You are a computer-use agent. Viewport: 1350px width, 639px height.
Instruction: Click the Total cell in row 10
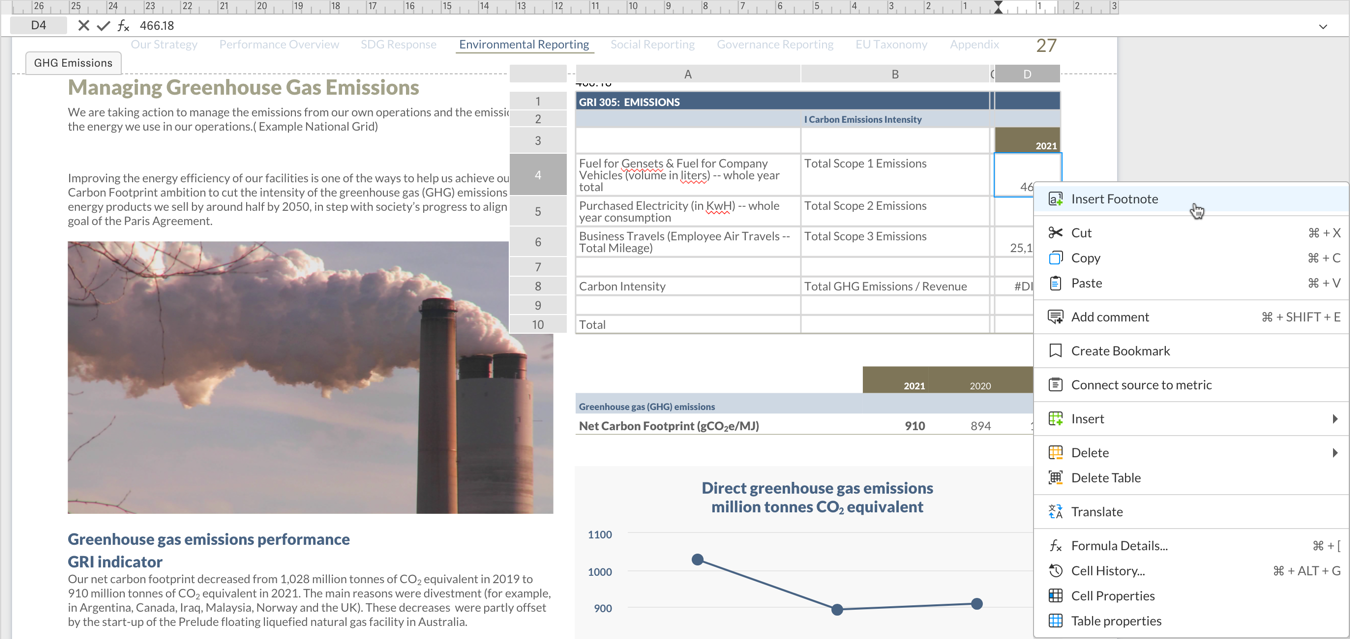point(688,325)
